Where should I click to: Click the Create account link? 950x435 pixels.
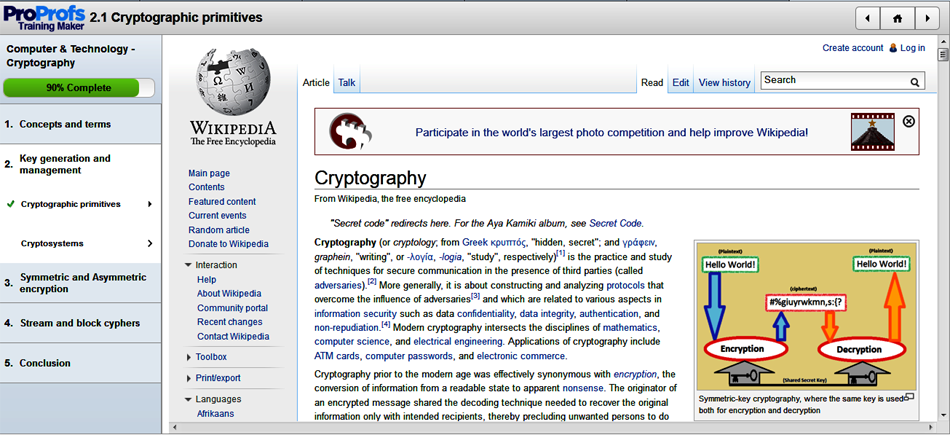[852, 48]
